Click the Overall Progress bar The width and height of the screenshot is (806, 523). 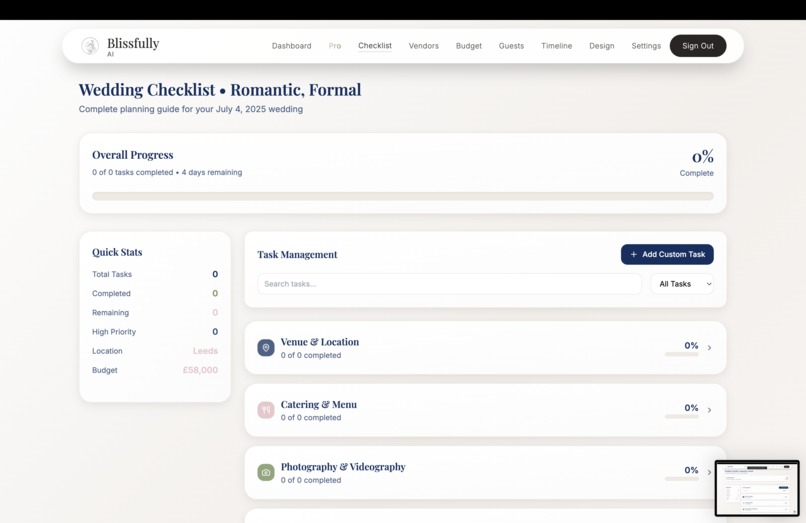[403, 196]
